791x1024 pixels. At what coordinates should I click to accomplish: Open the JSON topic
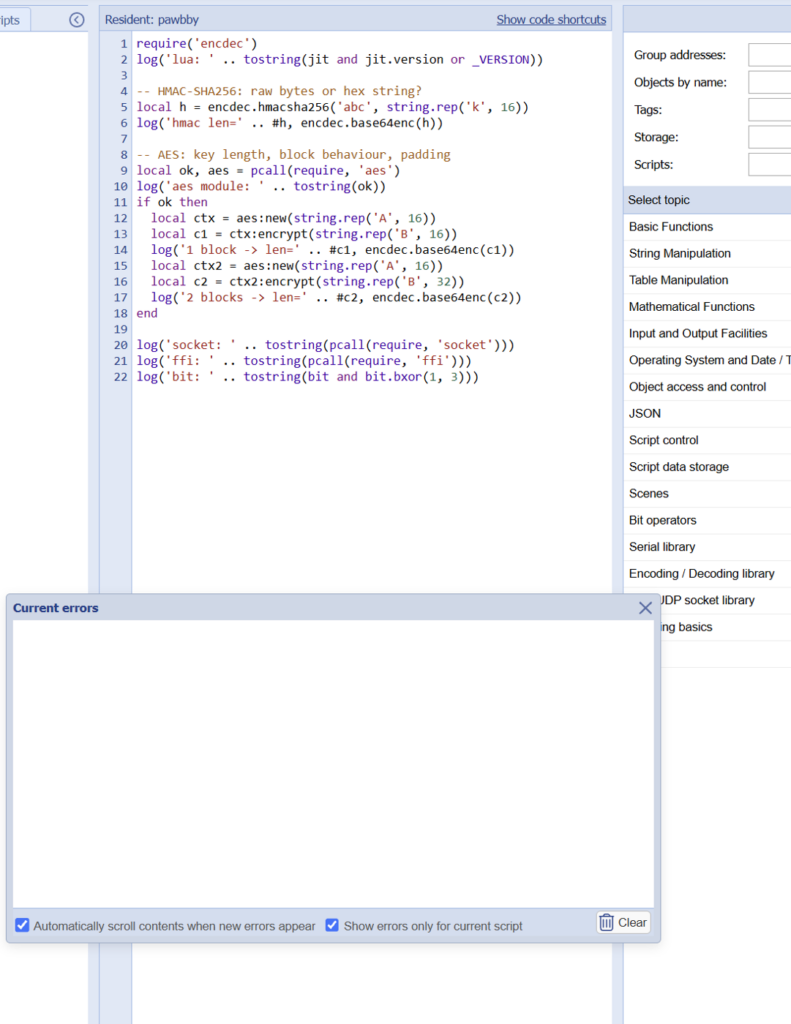tap(707, 414)
